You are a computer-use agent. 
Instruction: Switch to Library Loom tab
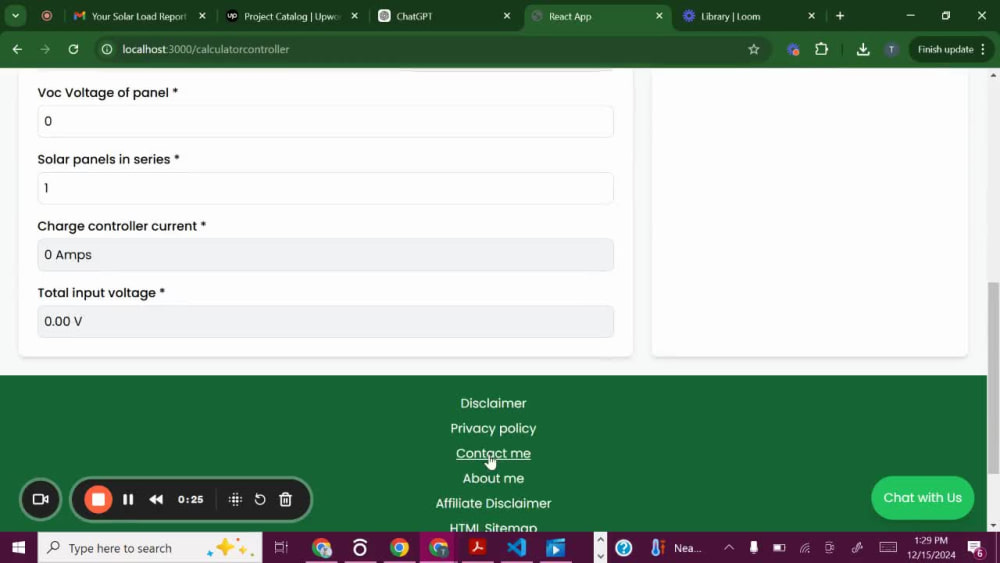[749, 16]
